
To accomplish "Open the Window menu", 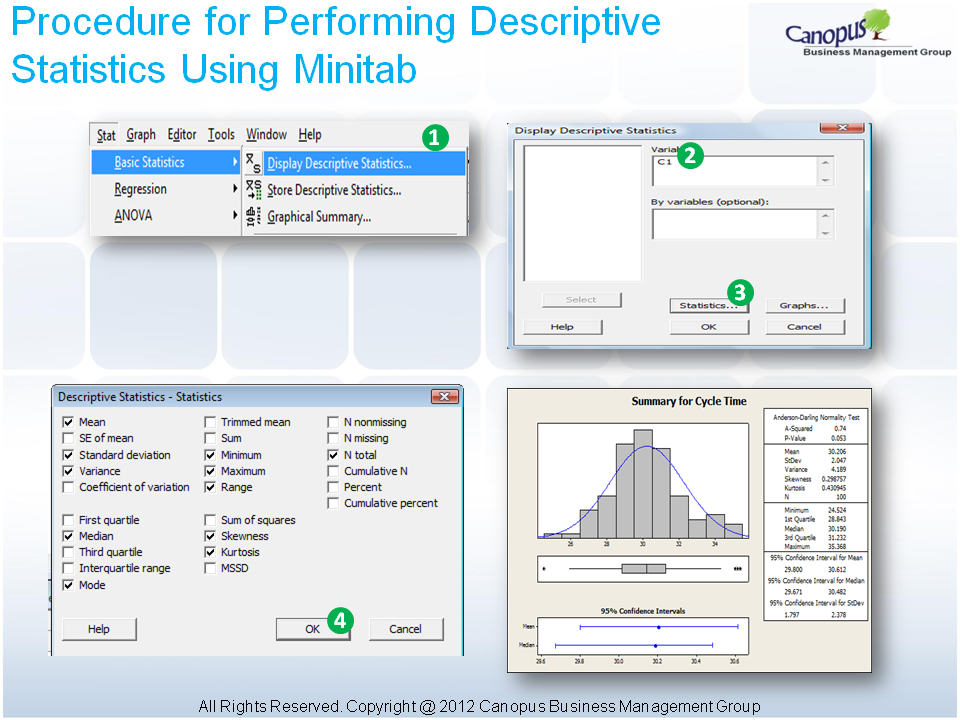I will pos(266,135).
